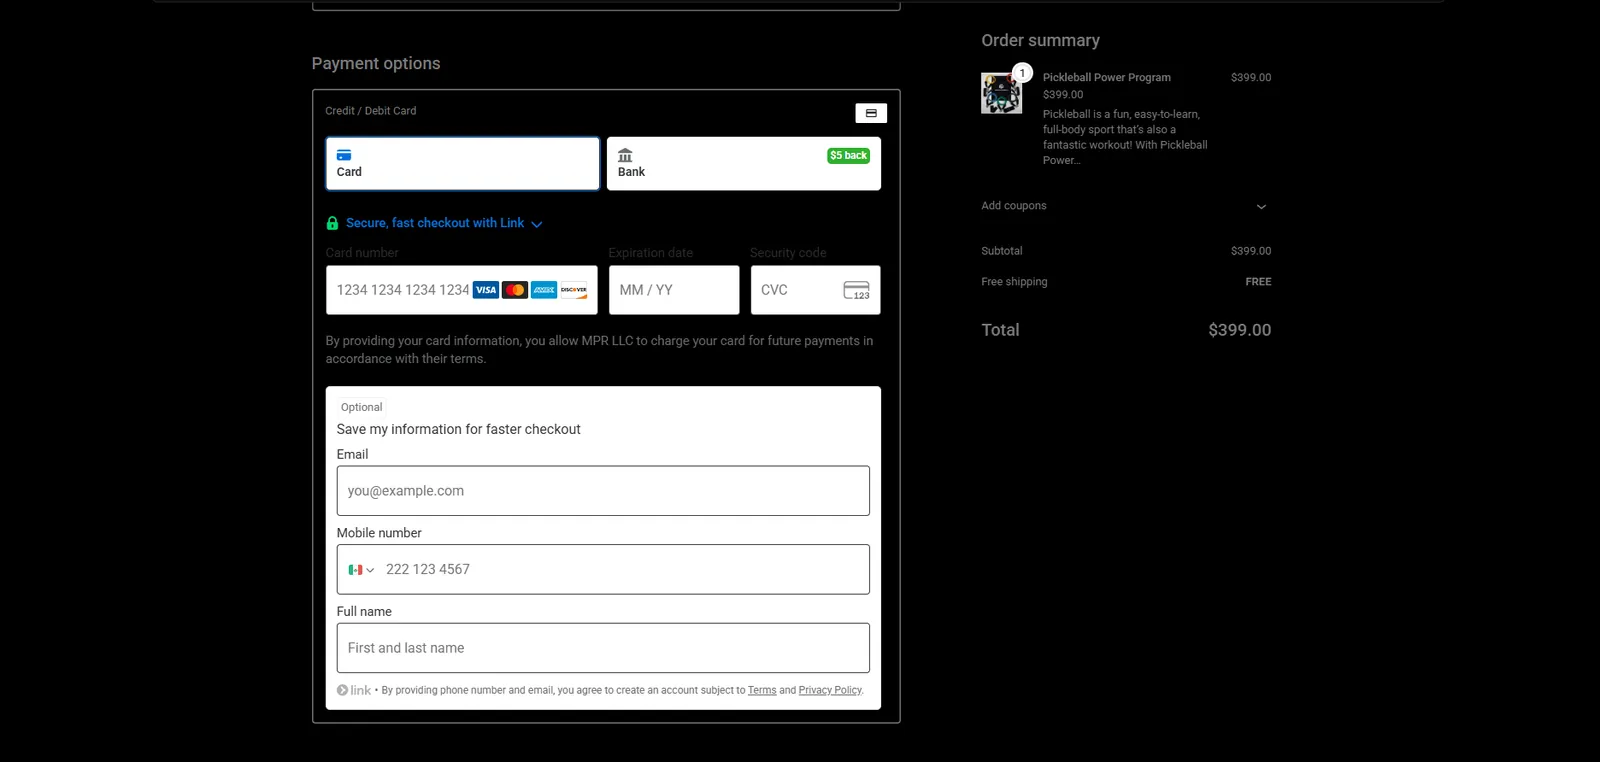Click the Mastercard logo icon
This screenshot has height=762, width=1600.
[x=515, y=290]
